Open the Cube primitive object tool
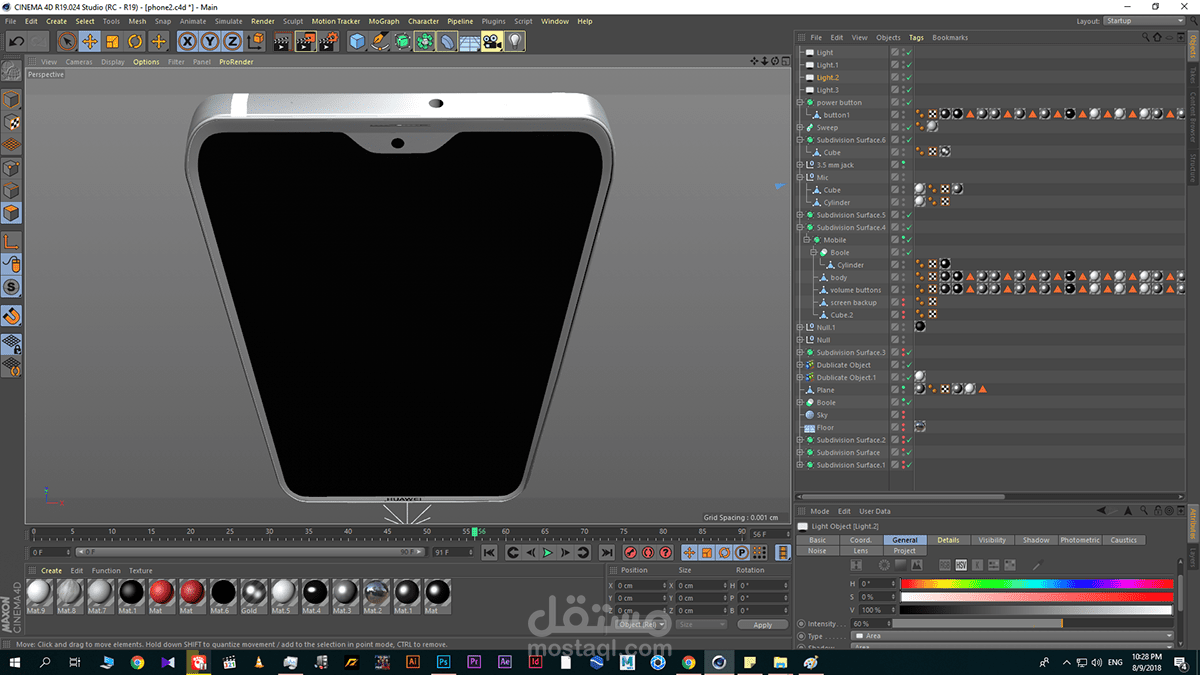 (357, 41)
